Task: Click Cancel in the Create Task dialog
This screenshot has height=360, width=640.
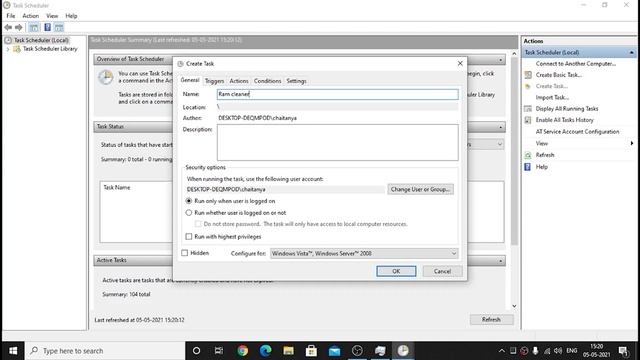Action: coord(442,271)
